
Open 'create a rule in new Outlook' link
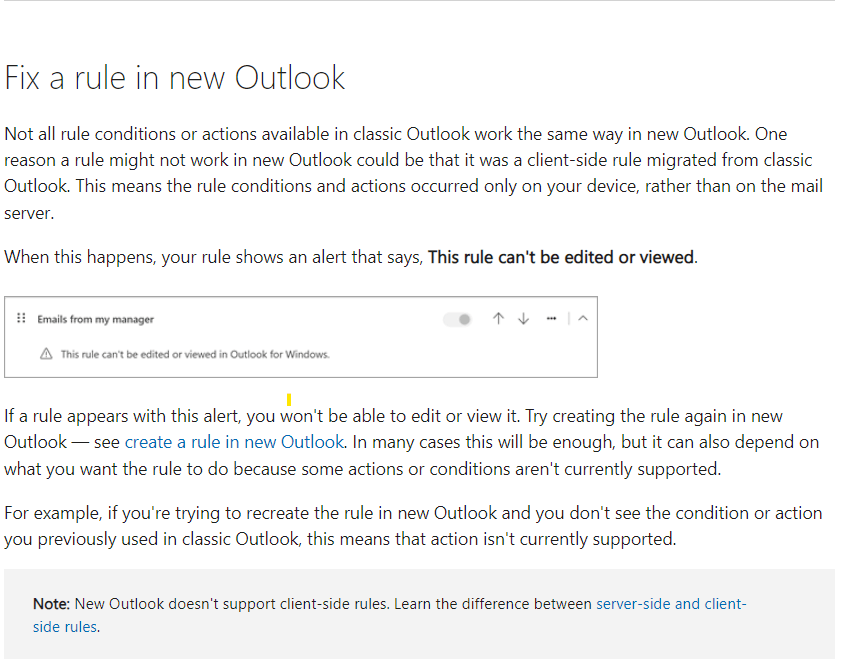235,441
